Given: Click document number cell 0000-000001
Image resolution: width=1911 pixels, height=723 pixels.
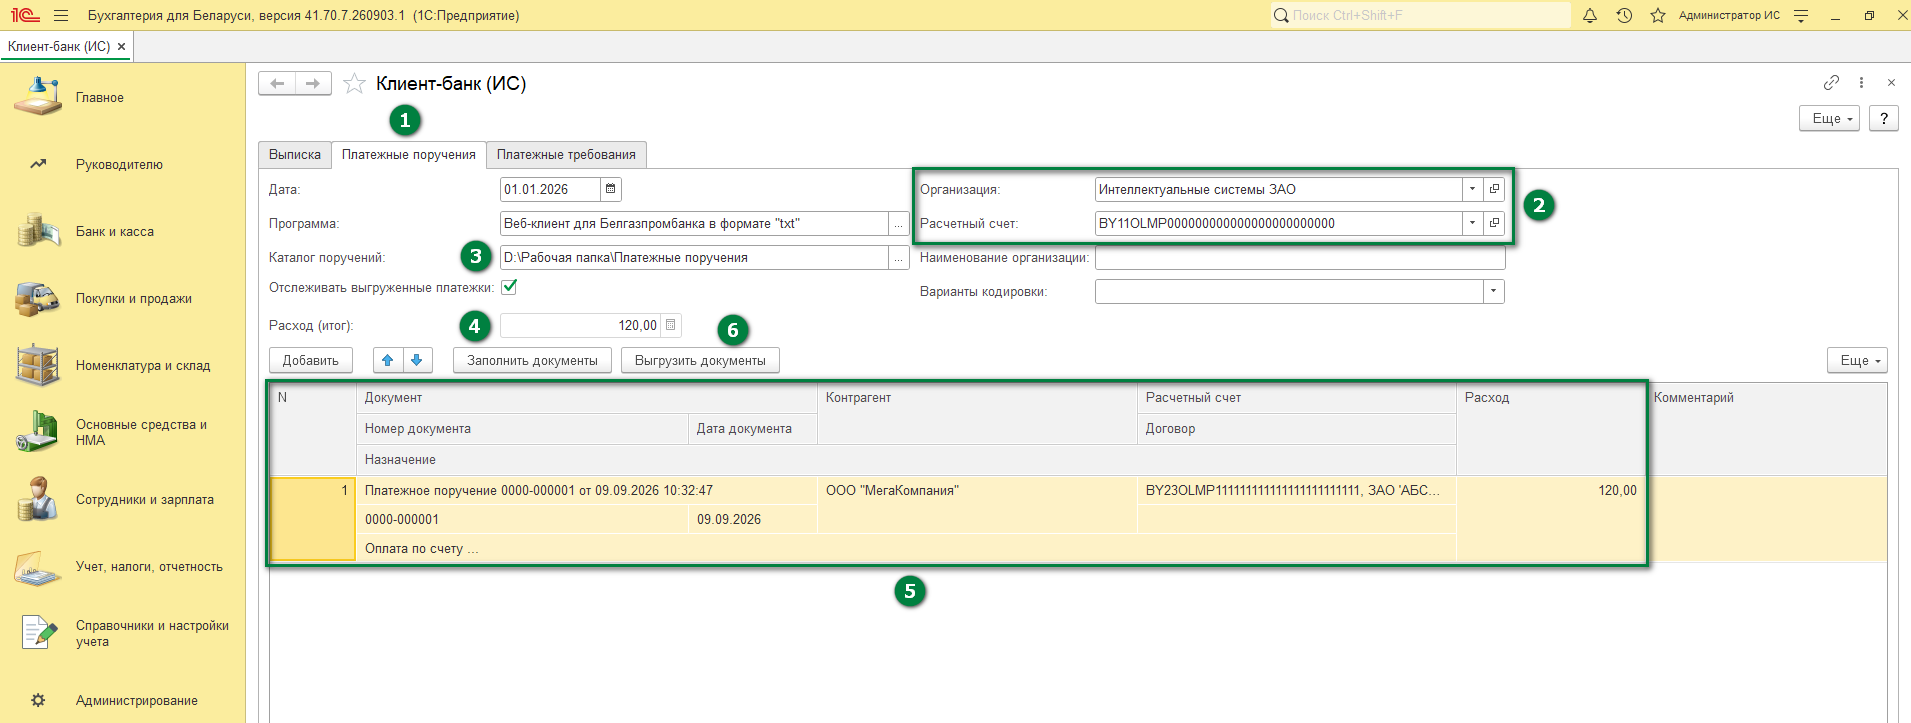Looking at the screenshot, I should 522,520.
